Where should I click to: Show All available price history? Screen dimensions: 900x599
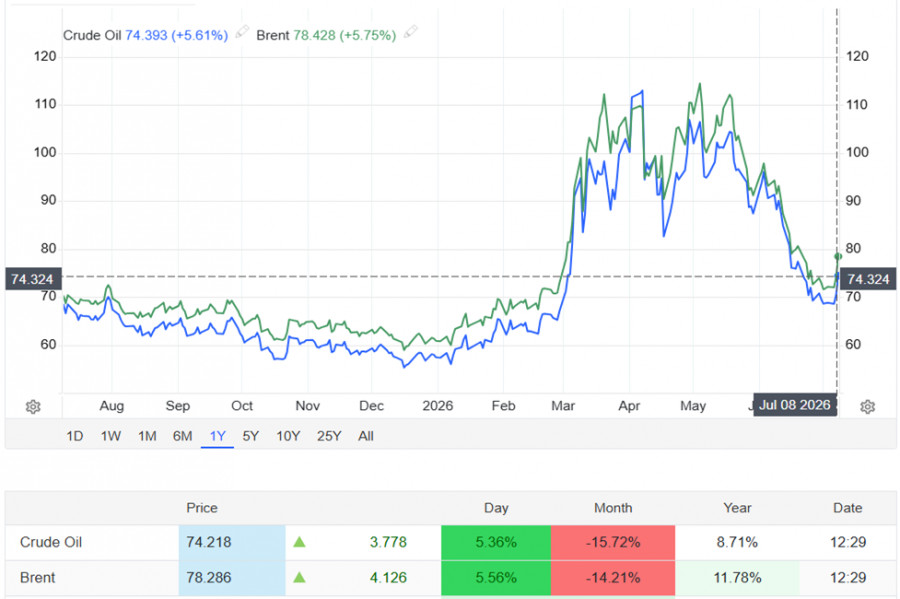(366, 436)
